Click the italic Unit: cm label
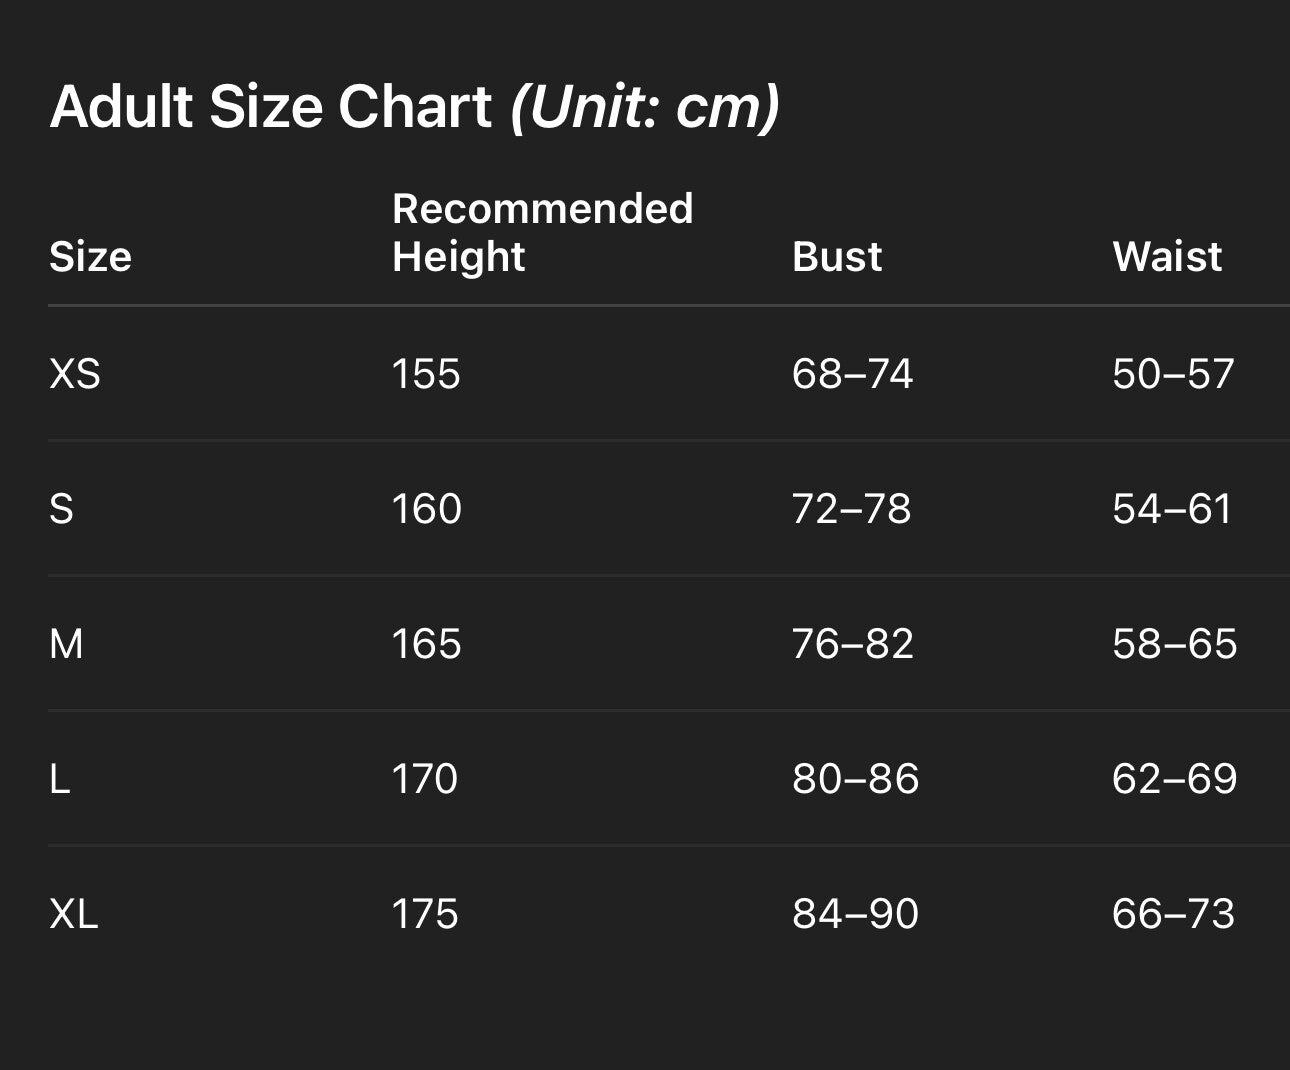The image size is (1290, 1070). pyautogui.click(x=645, y=106)
